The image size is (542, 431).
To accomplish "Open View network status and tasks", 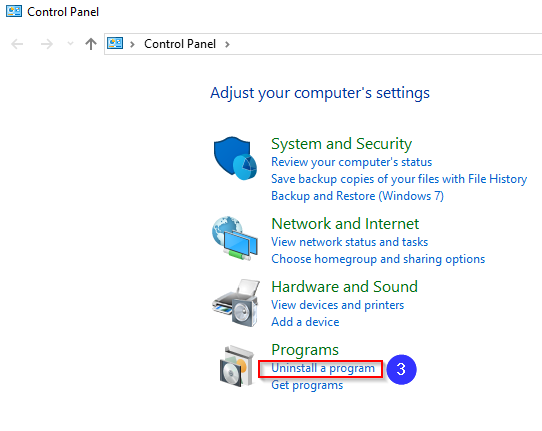I will tap(349, 242).
